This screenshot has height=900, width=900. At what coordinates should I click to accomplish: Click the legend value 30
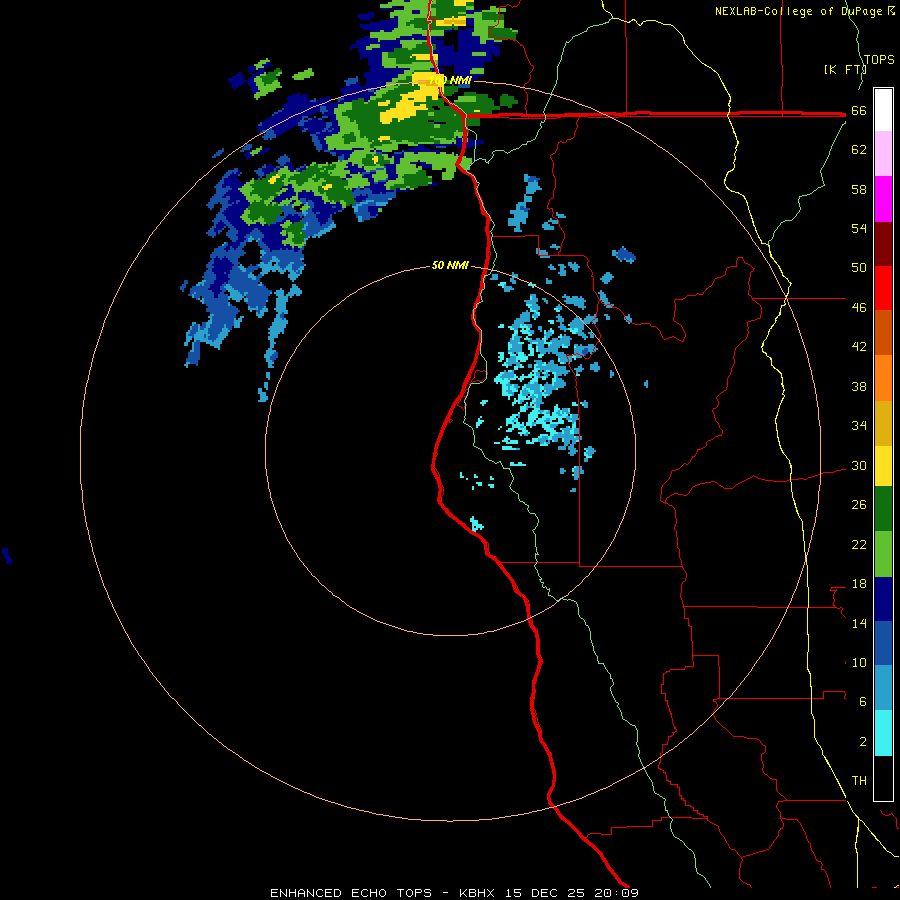pos(859,465)
